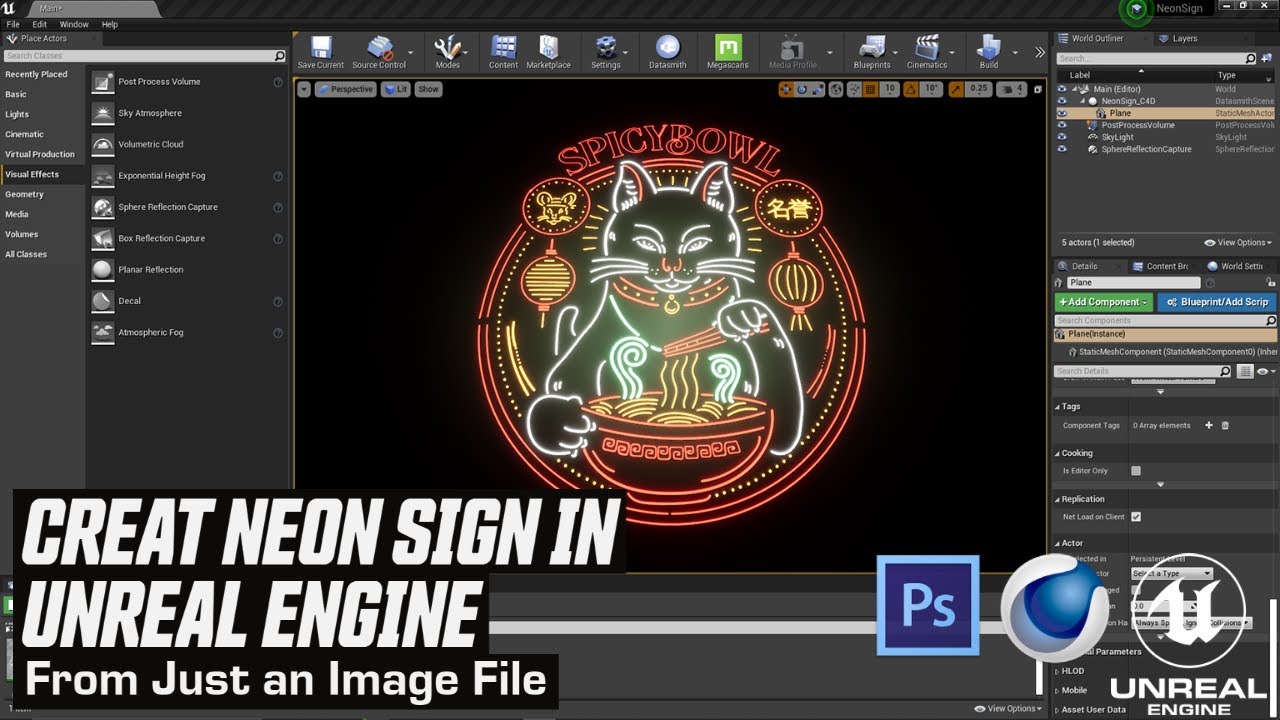The image size is (1280, 720).
Task: Open the Perspective view mode dropdown
Action: tap(345, 89)
